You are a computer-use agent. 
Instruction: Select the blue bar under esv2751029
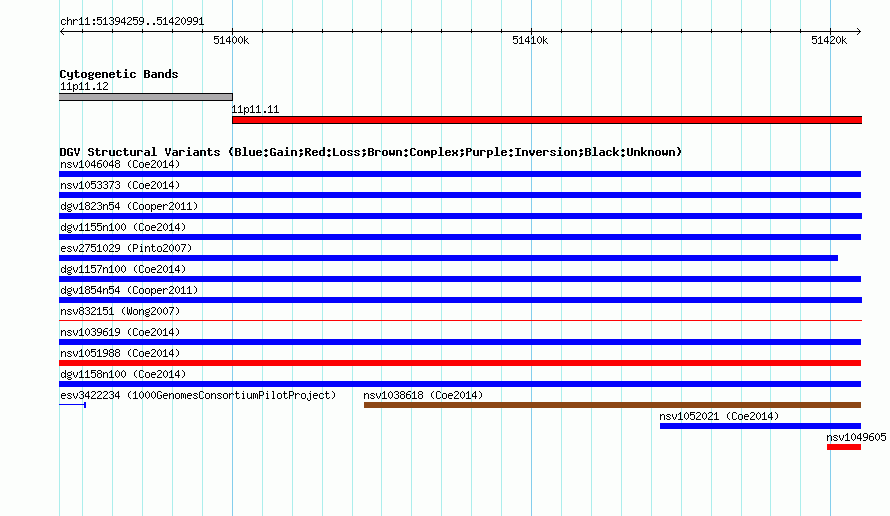click(448, 258)
